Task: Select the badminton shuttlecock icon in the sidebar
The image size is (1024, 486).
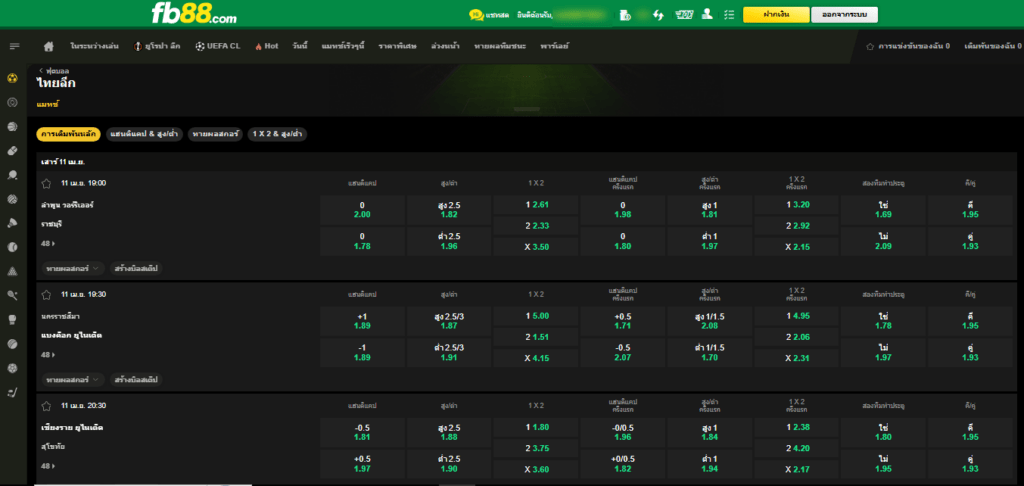Action: point(12,223)
